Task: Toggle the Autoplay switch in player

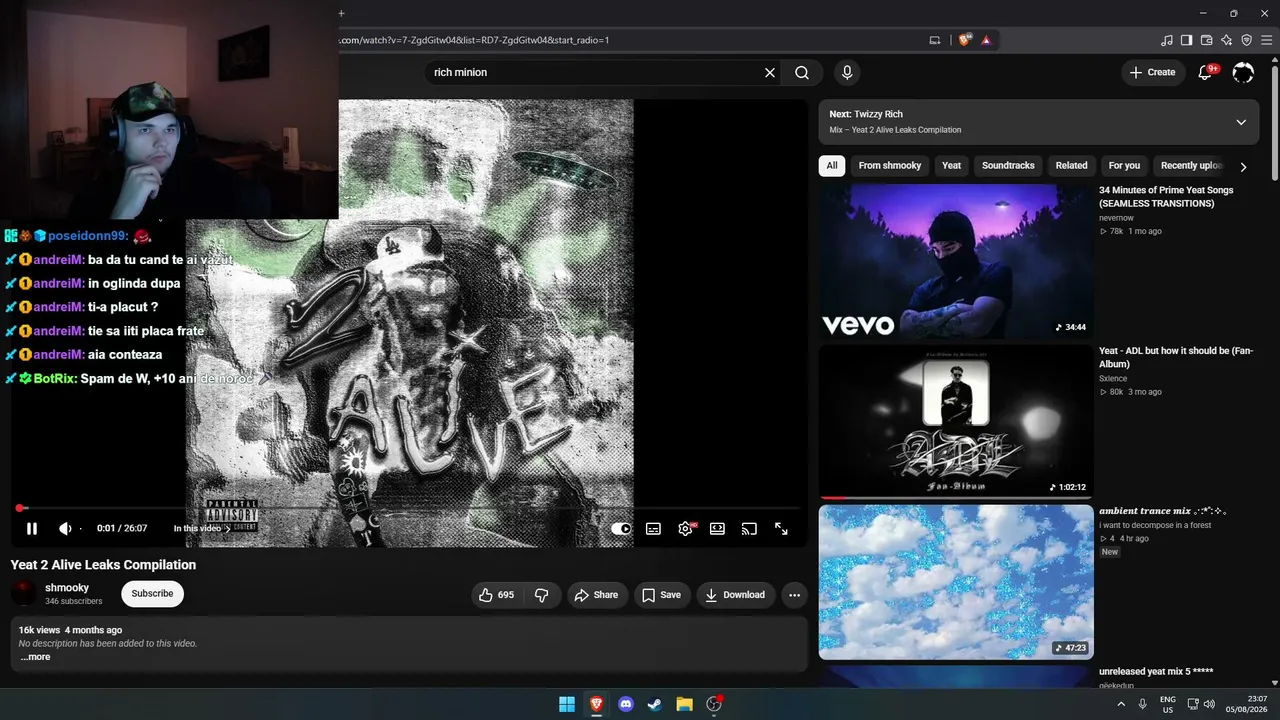Action: (621, 529)
